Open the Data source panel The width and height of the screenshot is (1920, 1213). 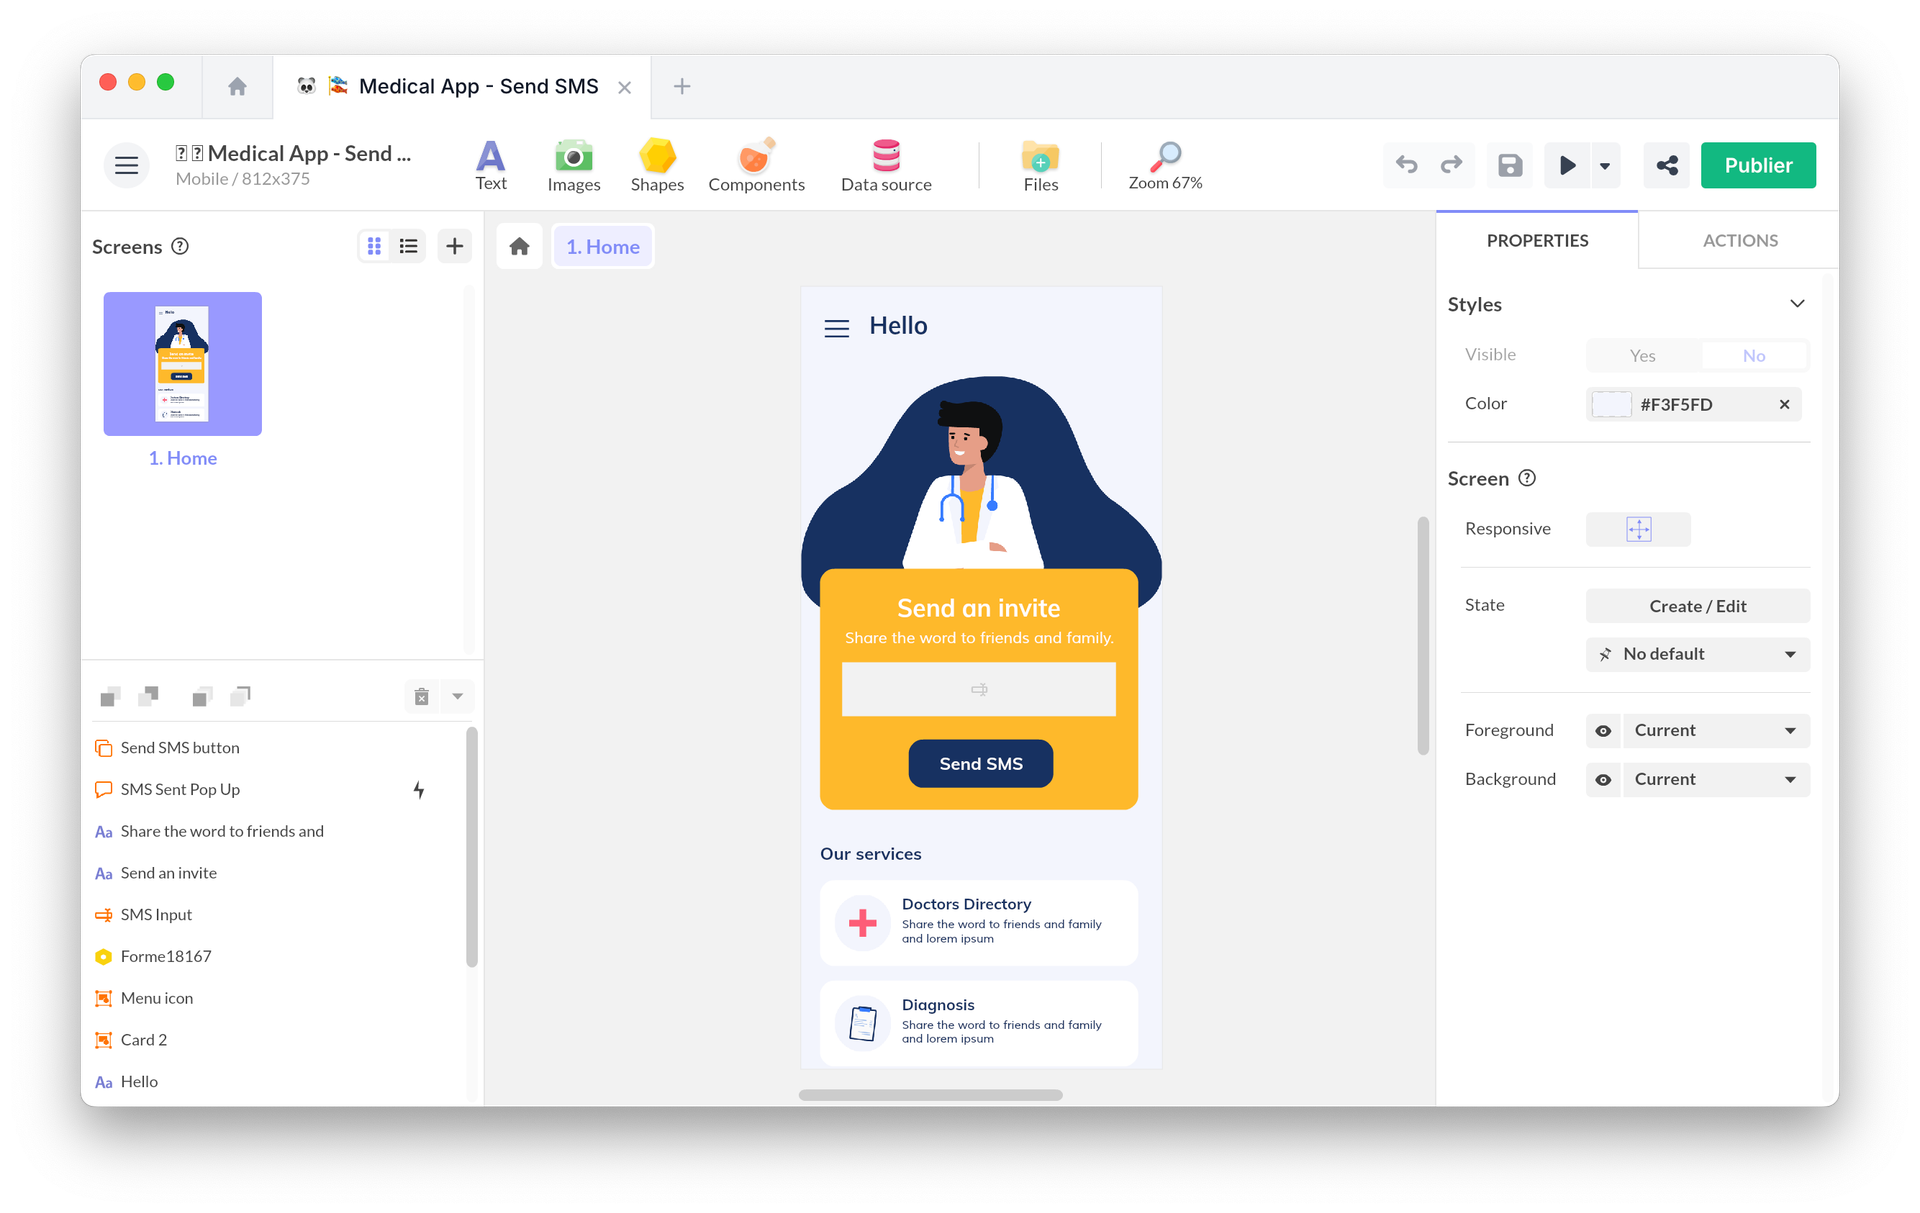[x=886, y=165]
